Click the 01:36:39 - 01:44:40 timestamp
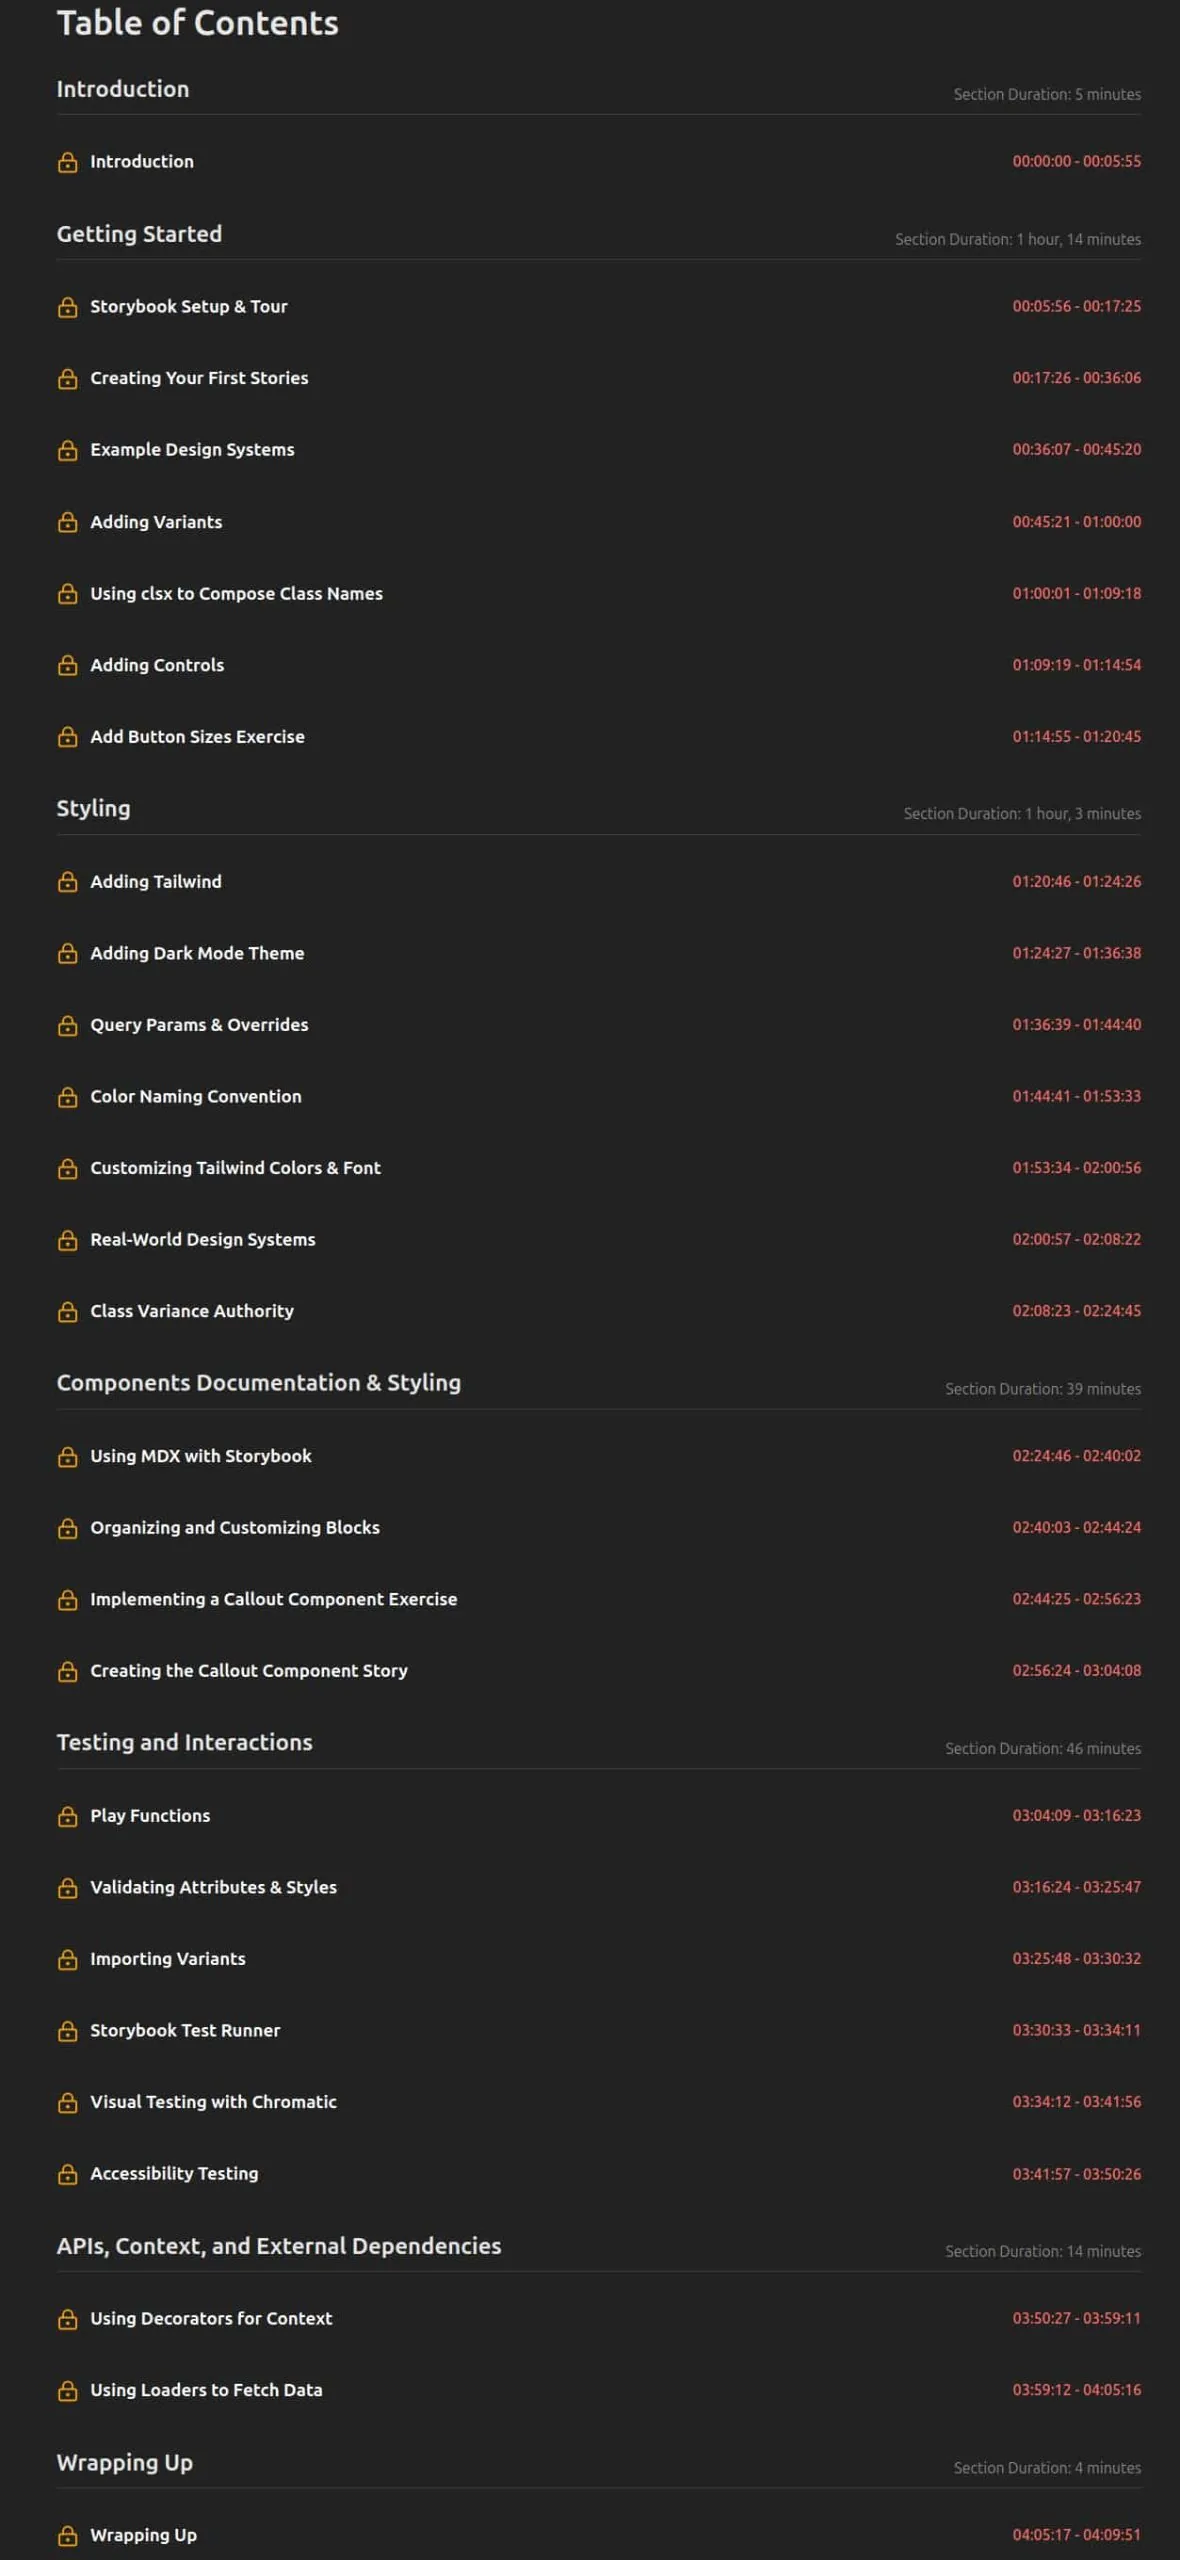 point(1076,1025)
